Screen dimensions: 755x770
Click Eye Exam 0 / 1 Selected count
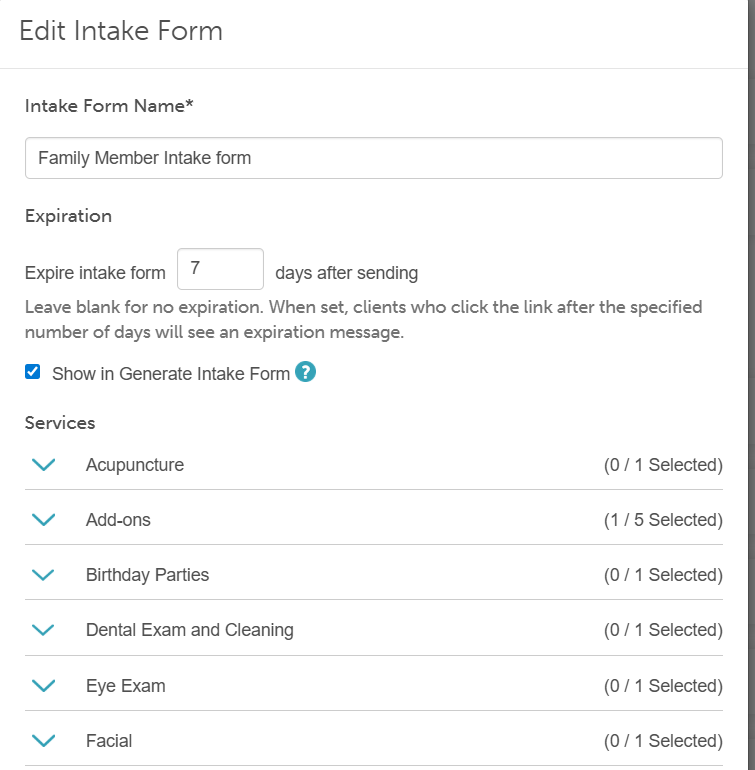[662, 686]
